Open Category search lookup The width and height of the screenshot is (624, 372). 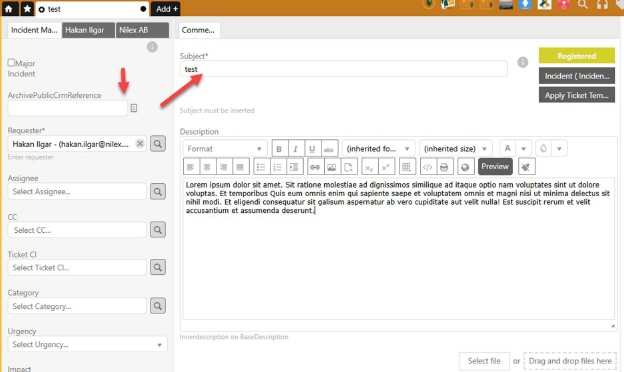pos(158,306)
